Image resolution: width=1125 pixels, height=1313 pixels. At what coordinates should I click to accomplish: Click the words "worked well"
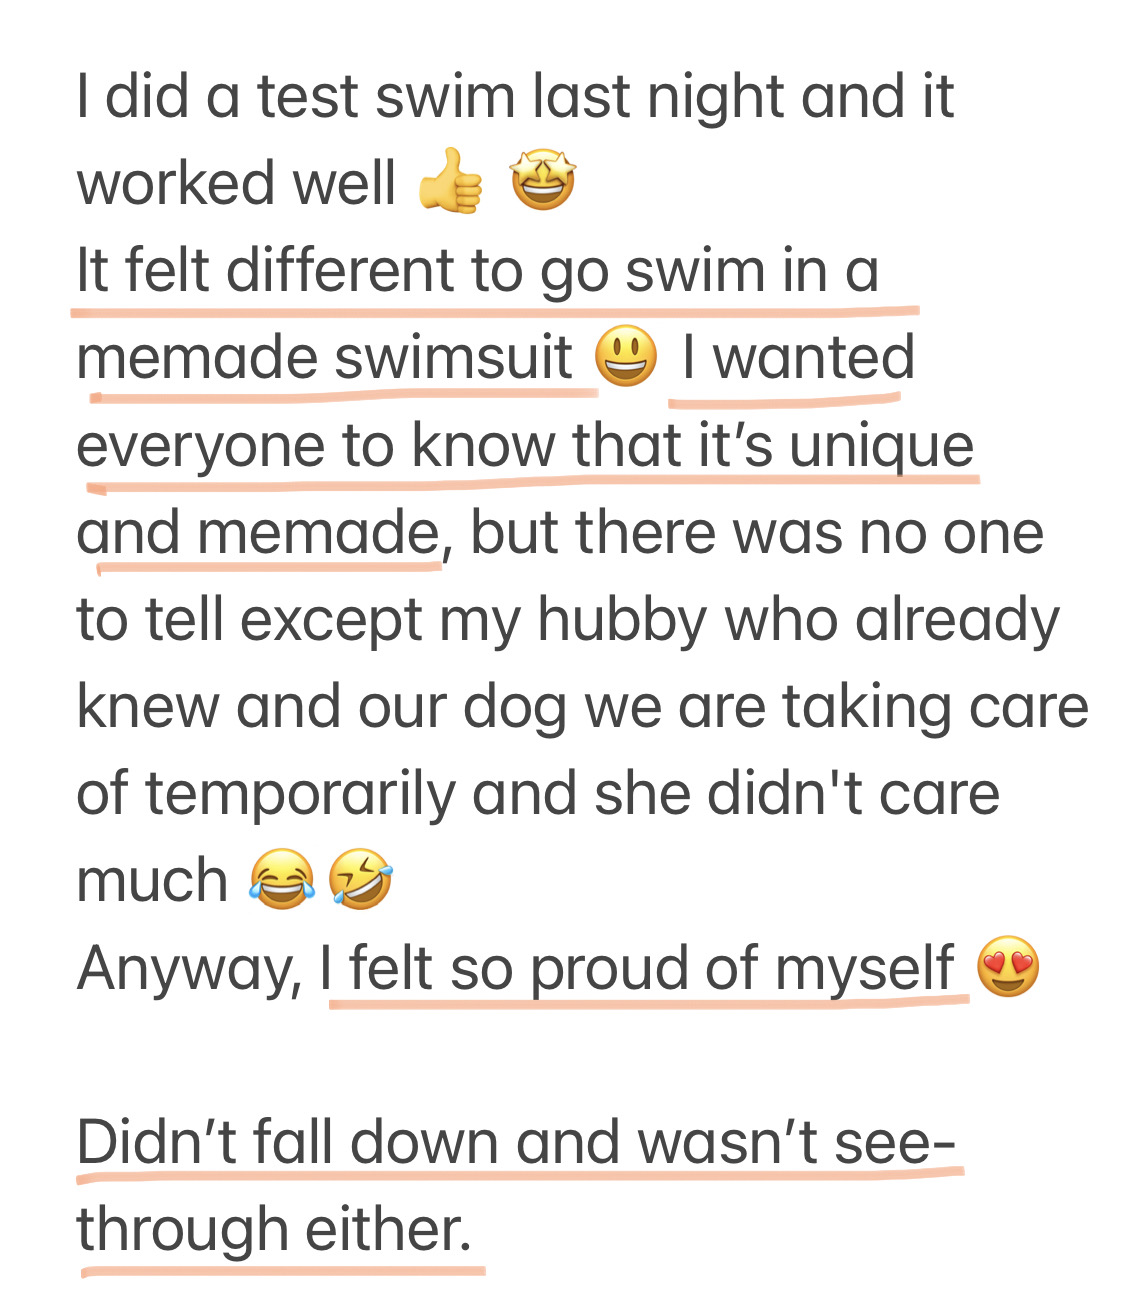[x=236, y=183]
